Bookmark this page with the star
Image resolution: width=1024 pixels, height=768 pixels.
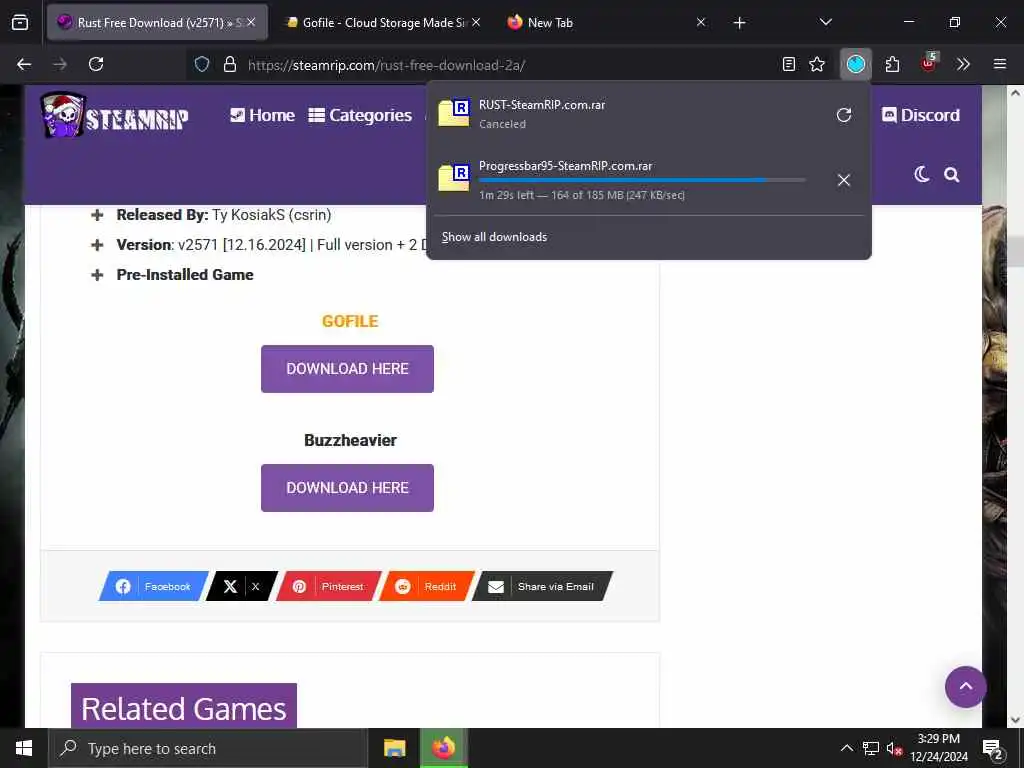(817, 64)
